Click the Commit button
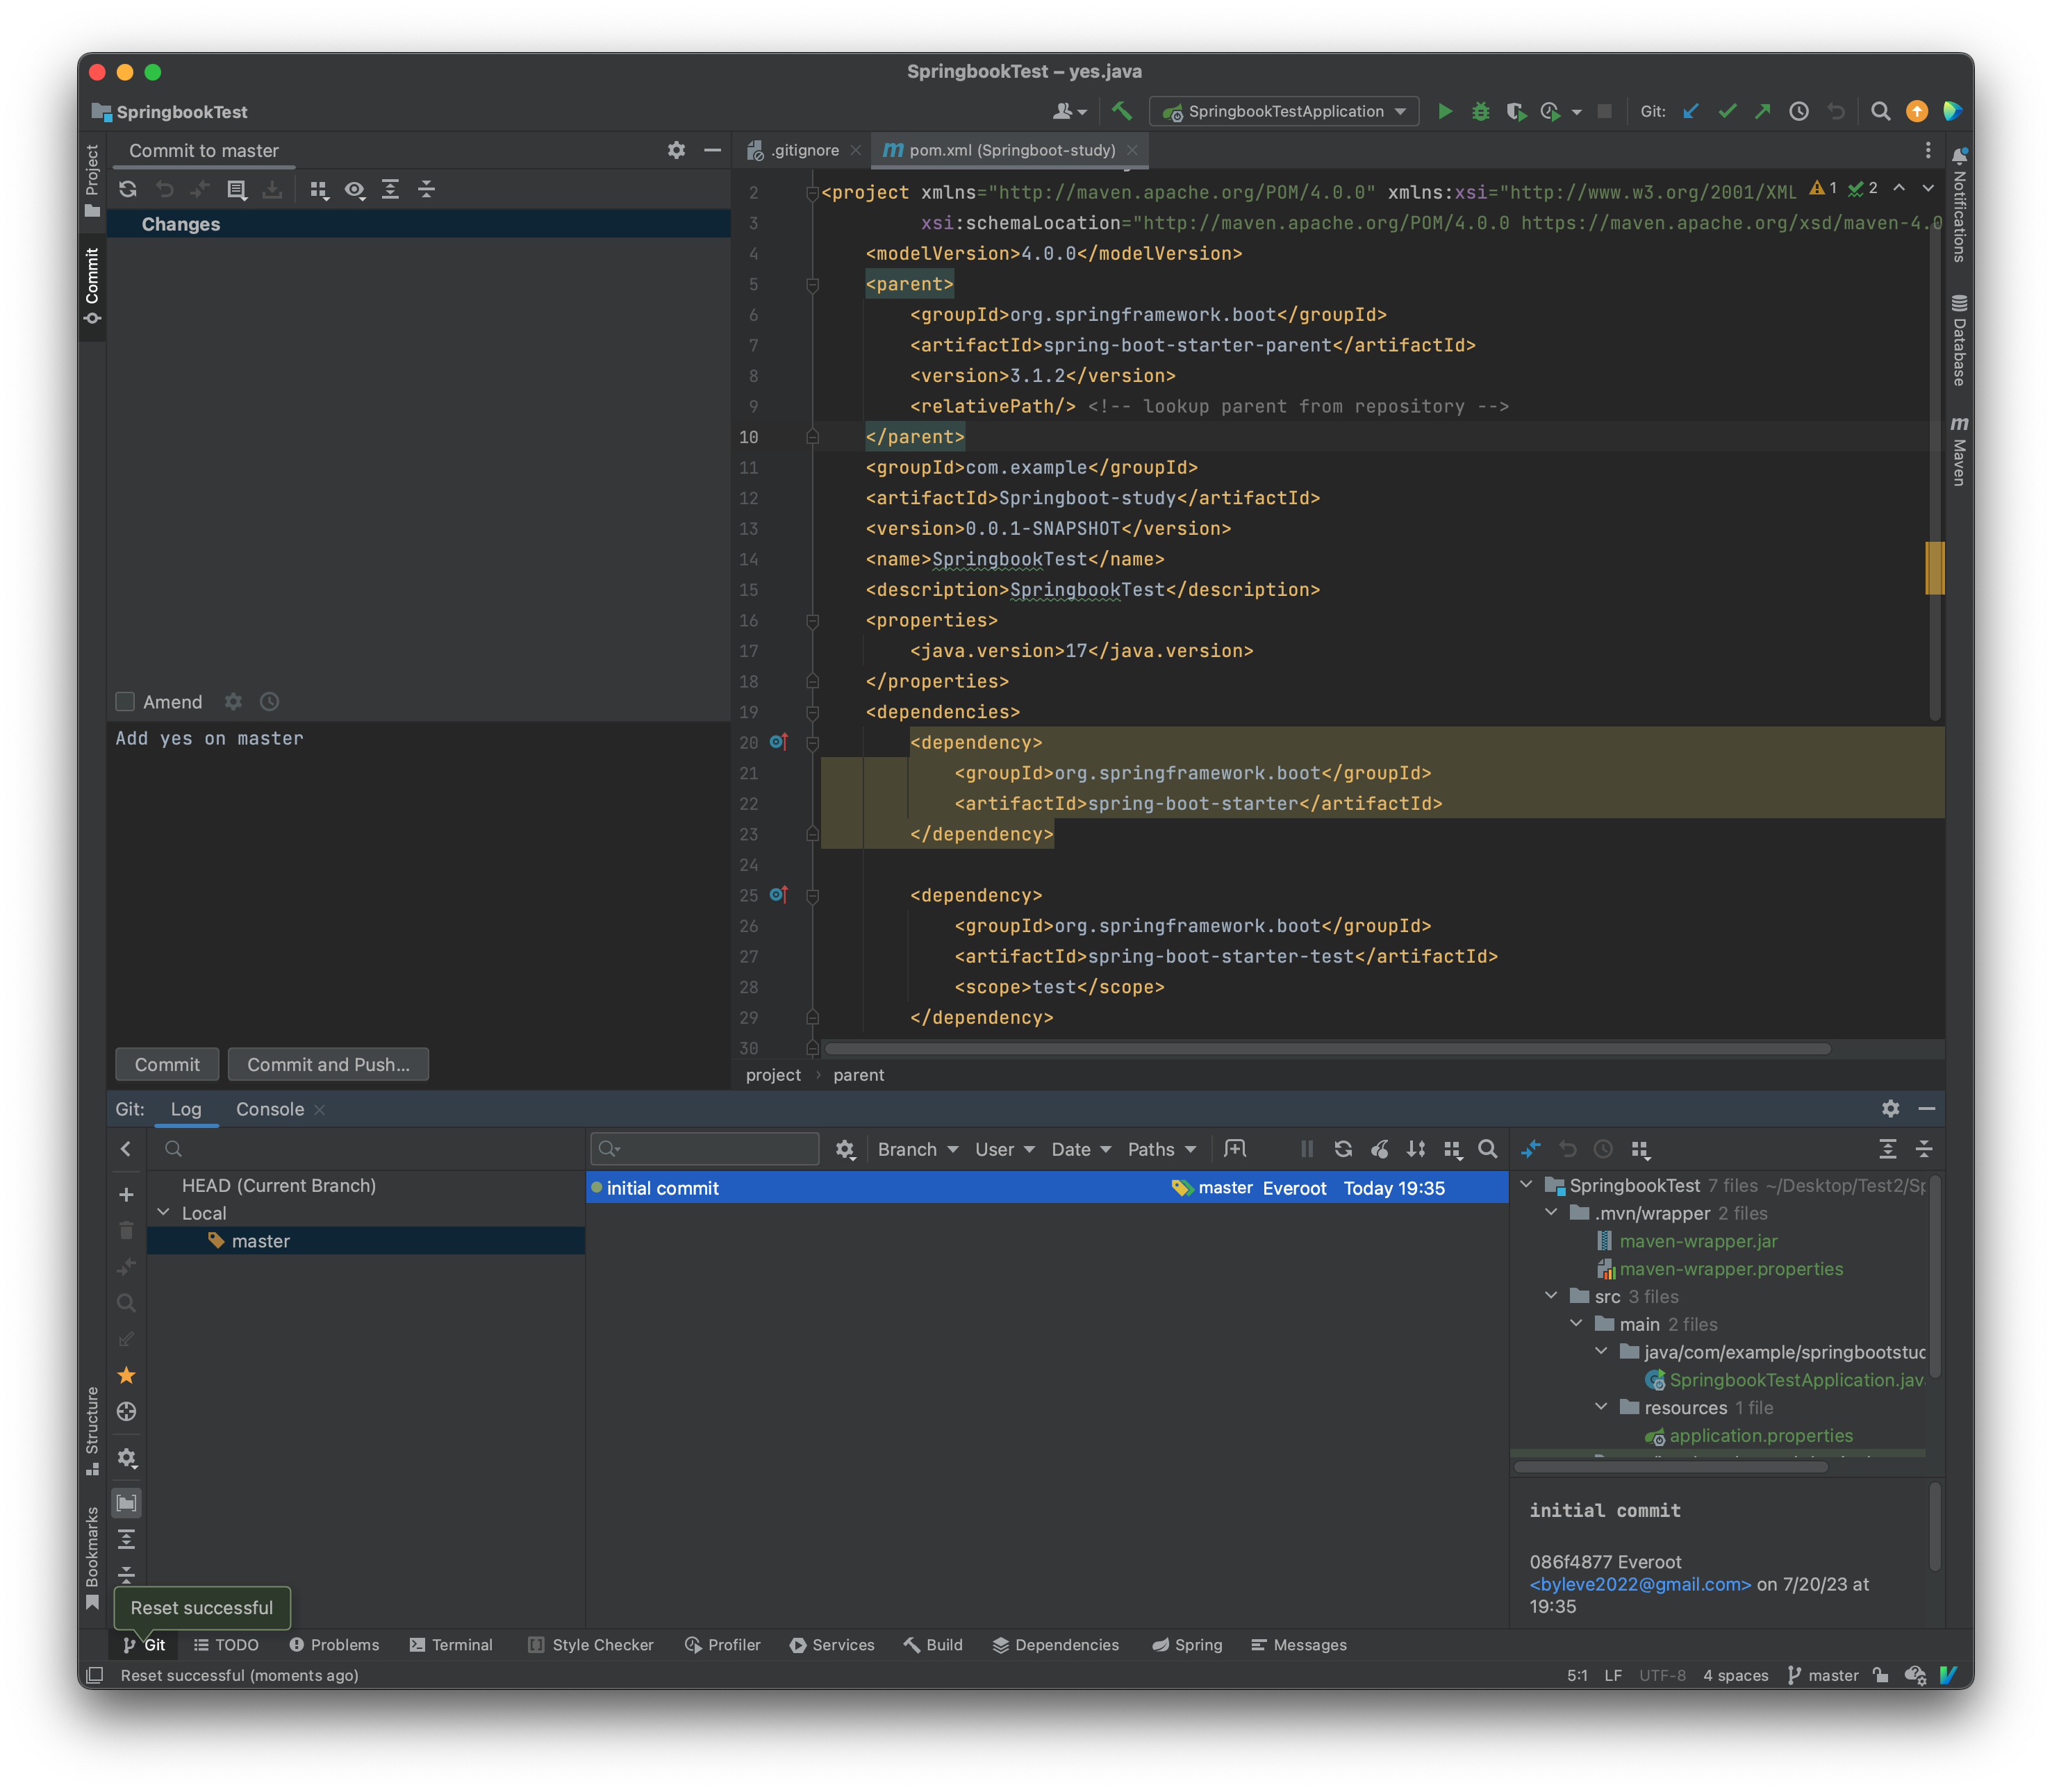This screenshot has height=1792, width=2052. pos(167,1064)
